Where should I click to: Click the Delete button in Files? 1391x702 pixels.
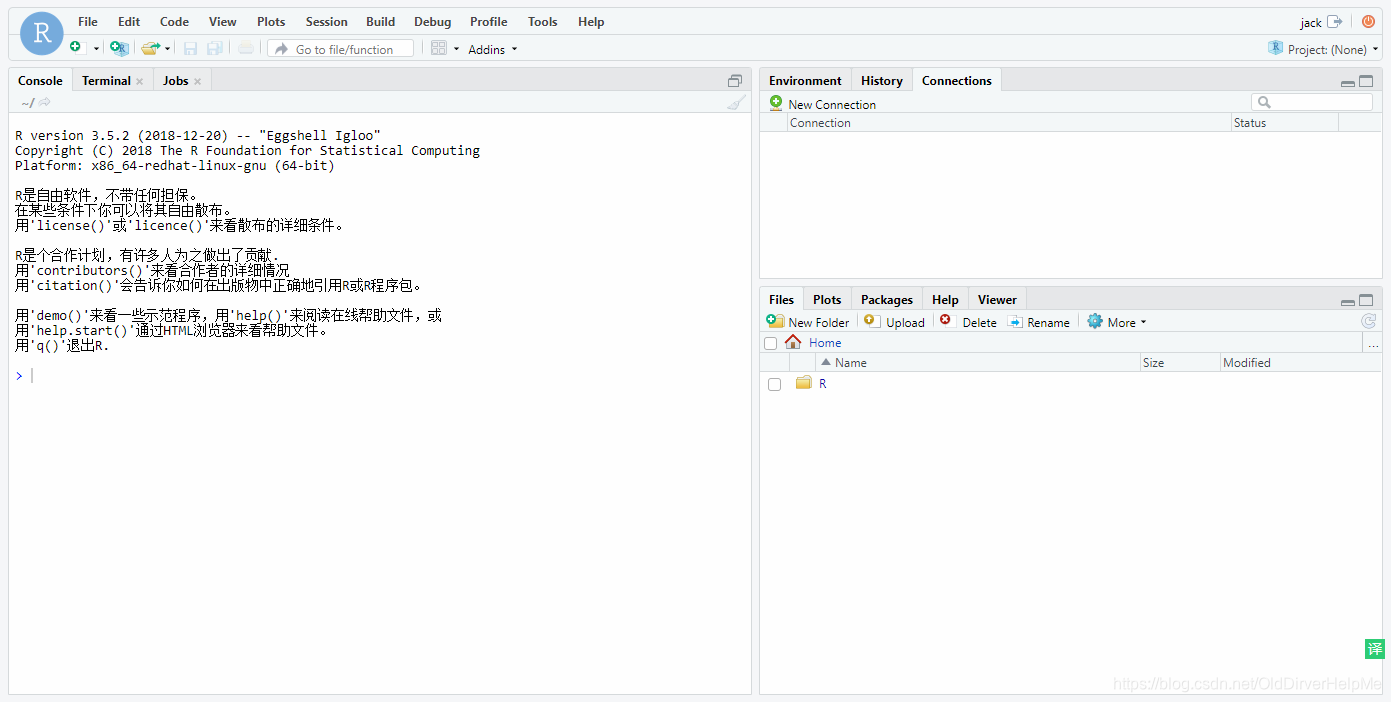(x=968, y=322)
